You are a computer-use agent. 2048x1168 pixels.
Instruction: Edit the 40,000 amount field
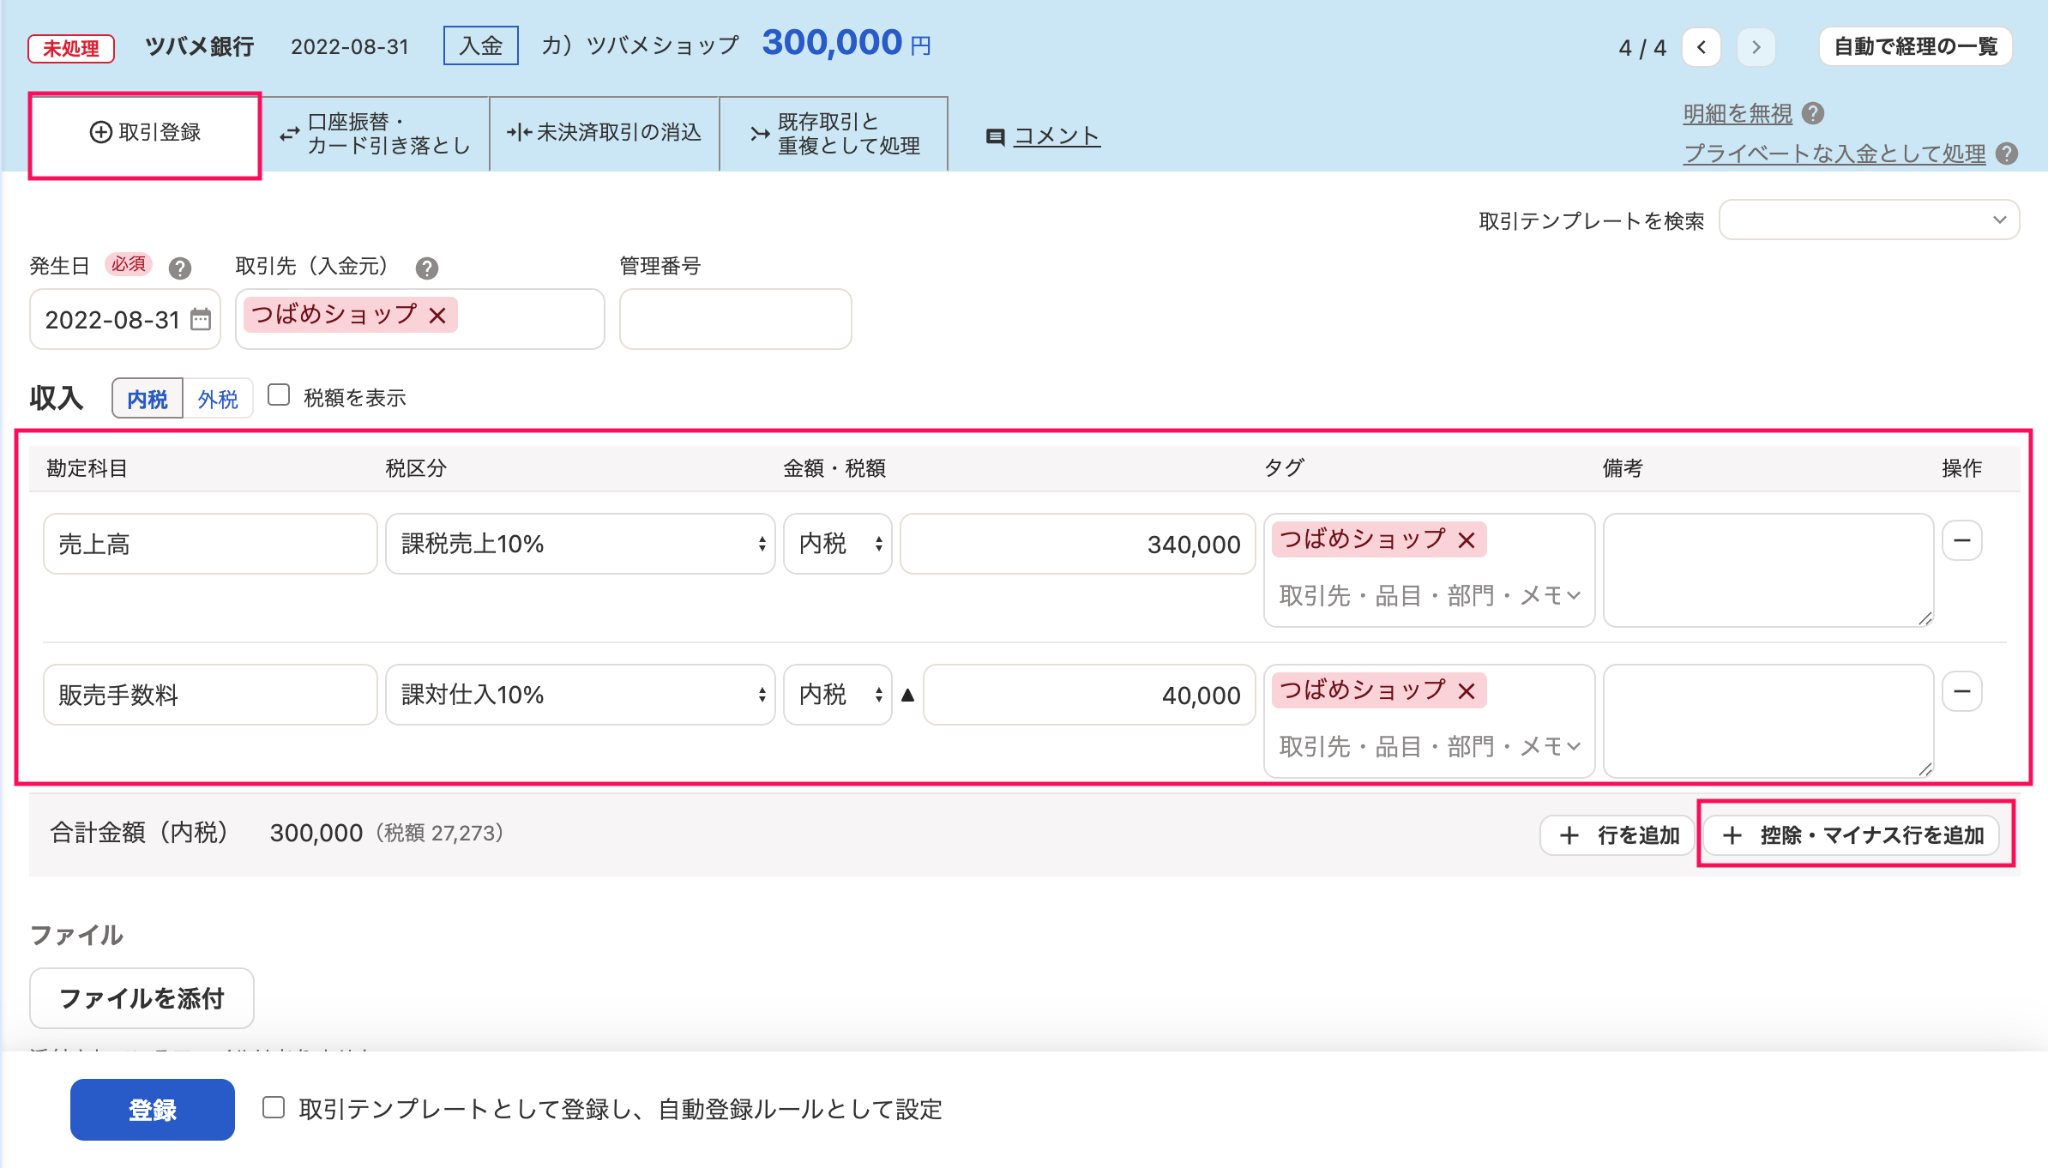[1089, 695]
